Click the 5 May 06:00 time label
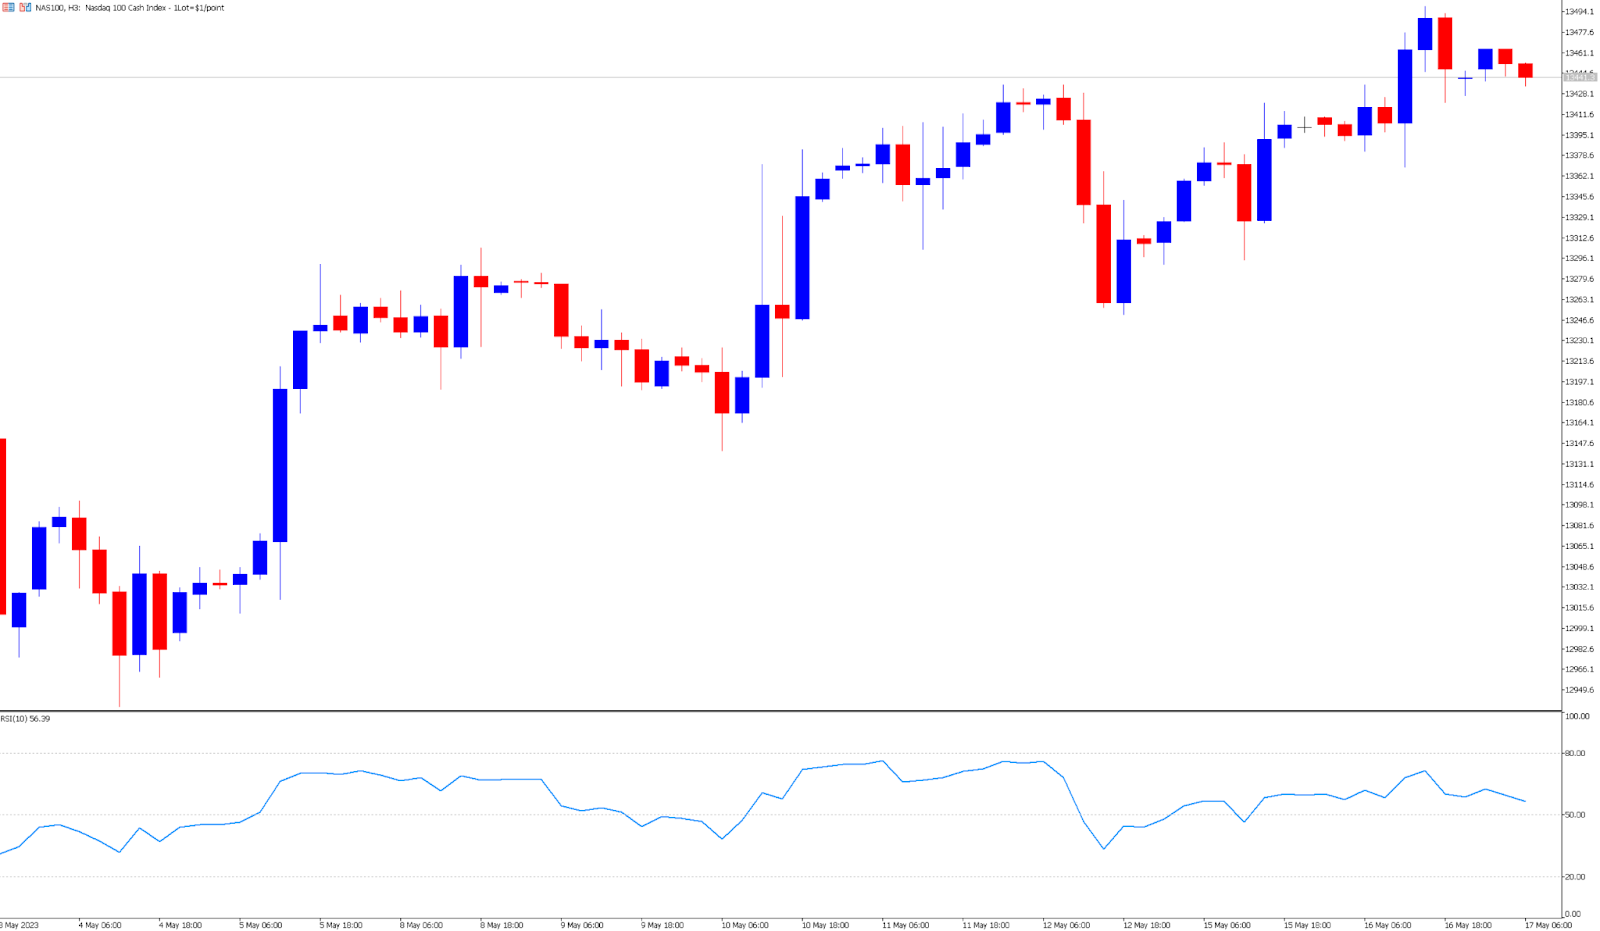This screenshot has height=931, width=1600. (x=260, y=925)
